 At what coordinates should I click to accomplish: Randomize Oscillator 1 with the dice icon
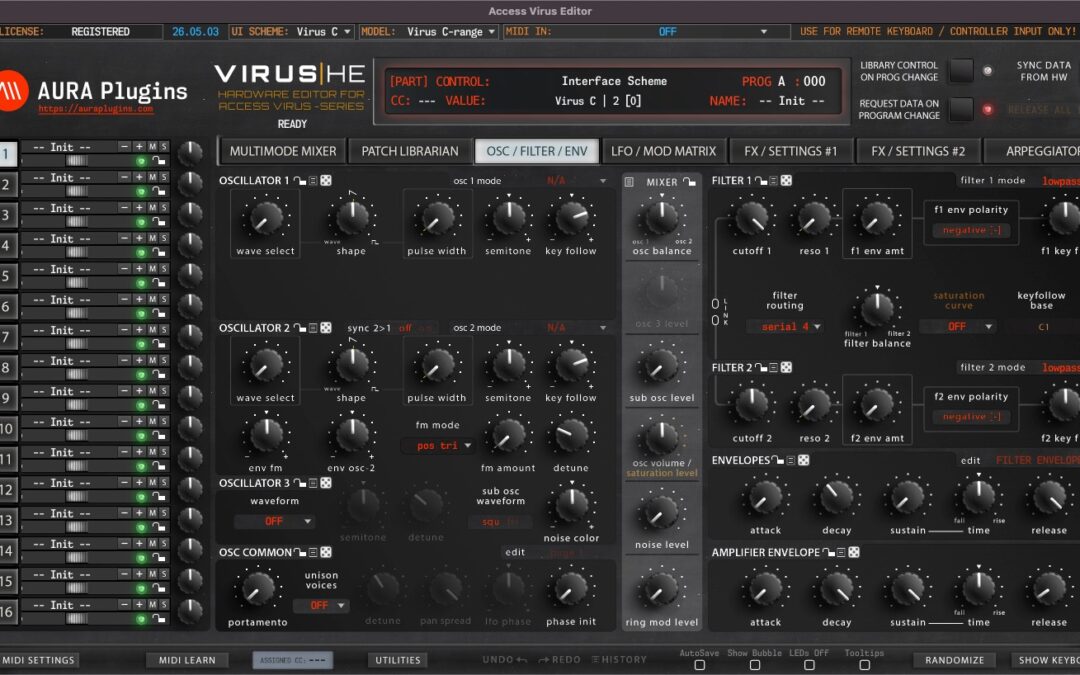(x=326, y=180)
